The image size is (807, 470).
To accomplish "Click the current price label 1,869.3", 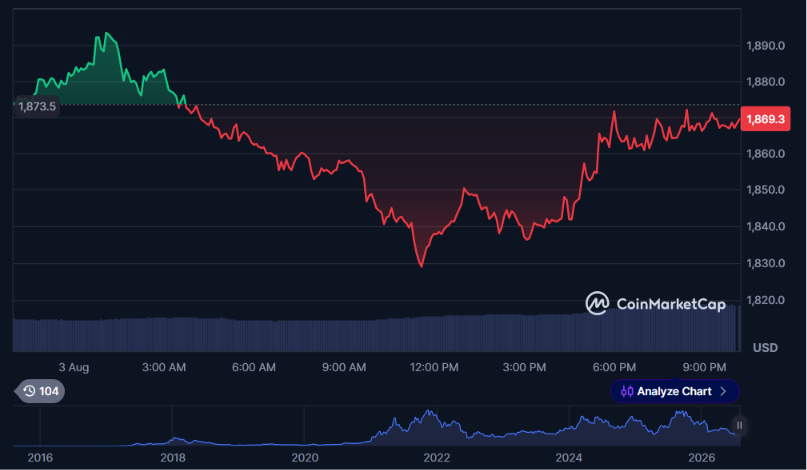I will (x=765, y=119).
